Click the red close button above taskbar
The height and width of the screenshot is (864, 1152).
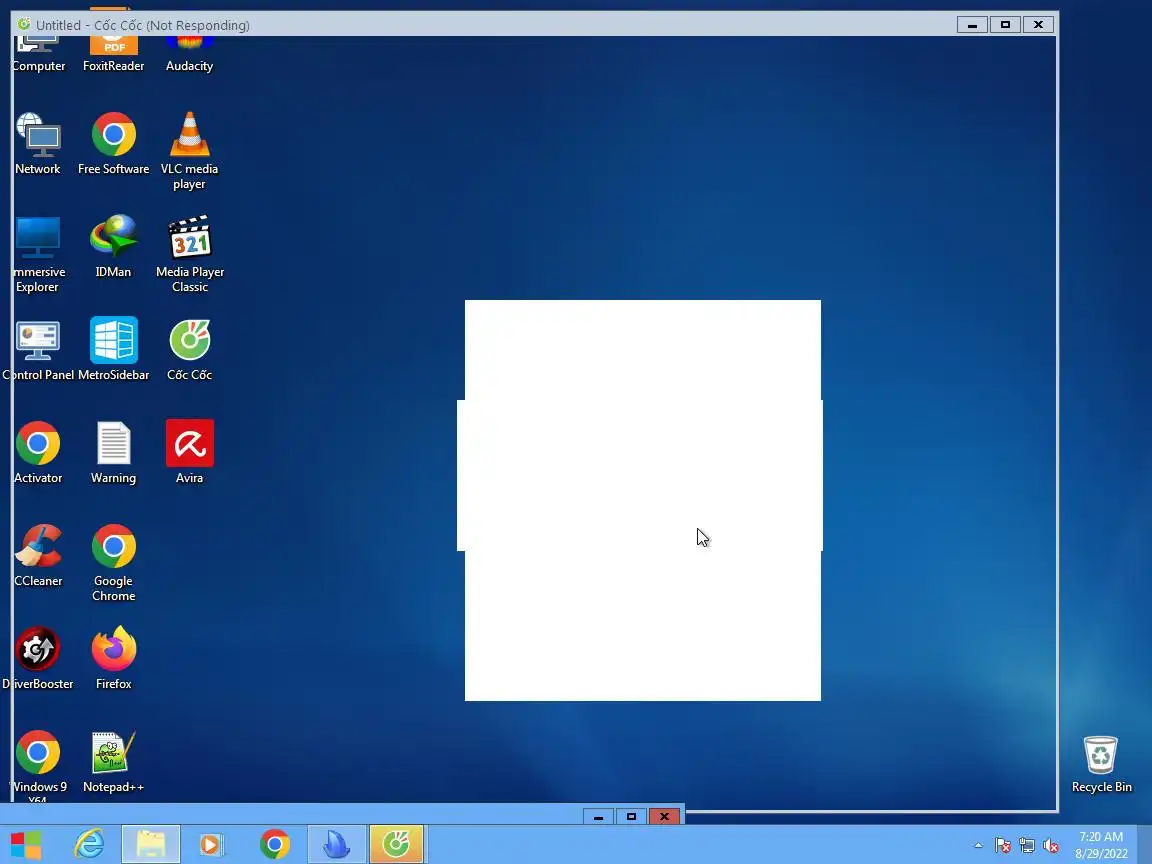click(664, 816)
